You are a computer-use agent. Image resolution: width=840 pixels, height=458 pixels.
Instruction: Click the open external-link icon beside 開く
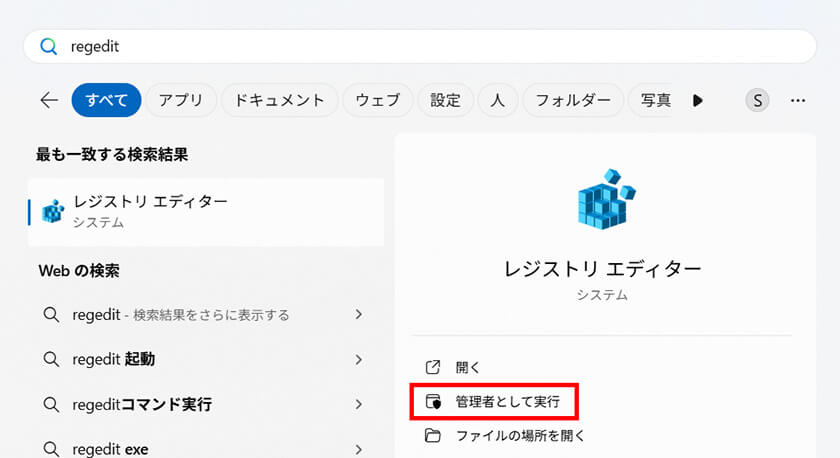pos(433,367)
